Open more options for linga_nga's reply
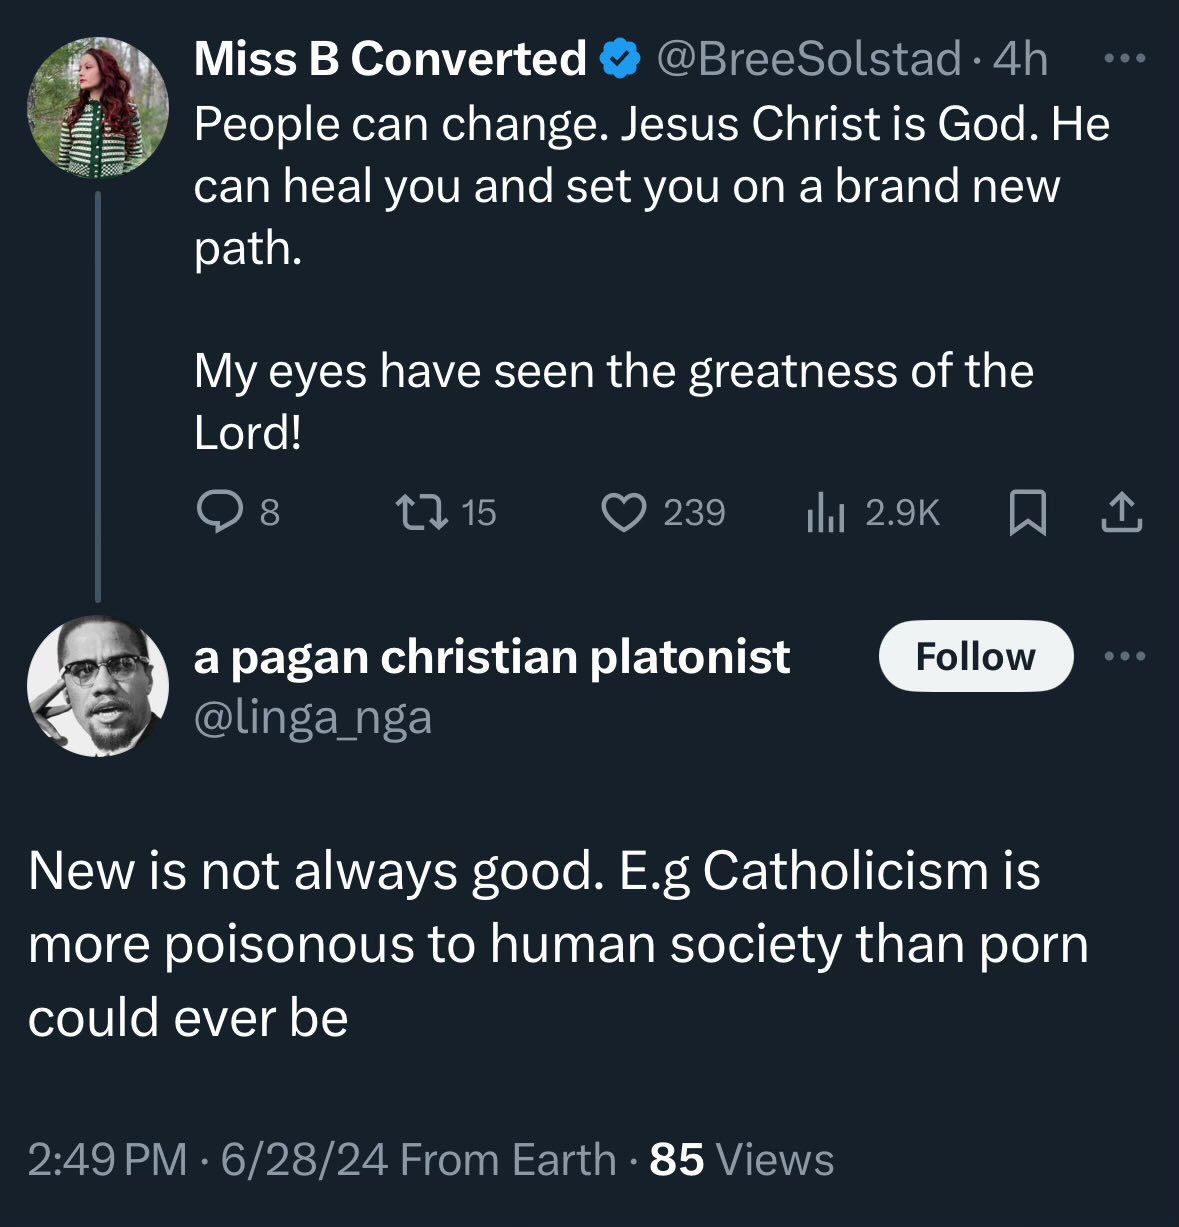 tap(1125, 657)
